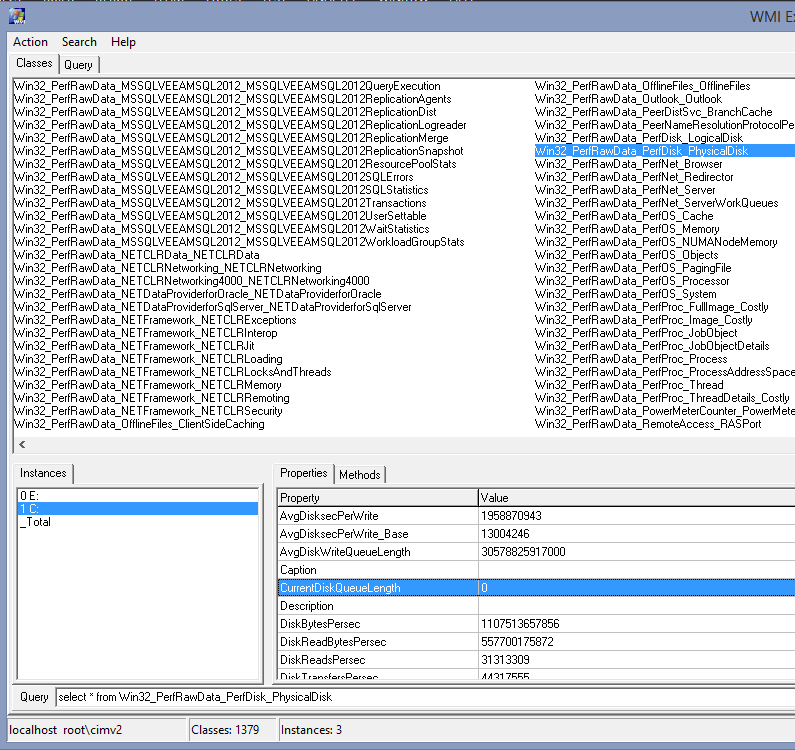This screenshot has width=795, height=750.
Task: Click into the Query text field
Action: tap(425, 697)
